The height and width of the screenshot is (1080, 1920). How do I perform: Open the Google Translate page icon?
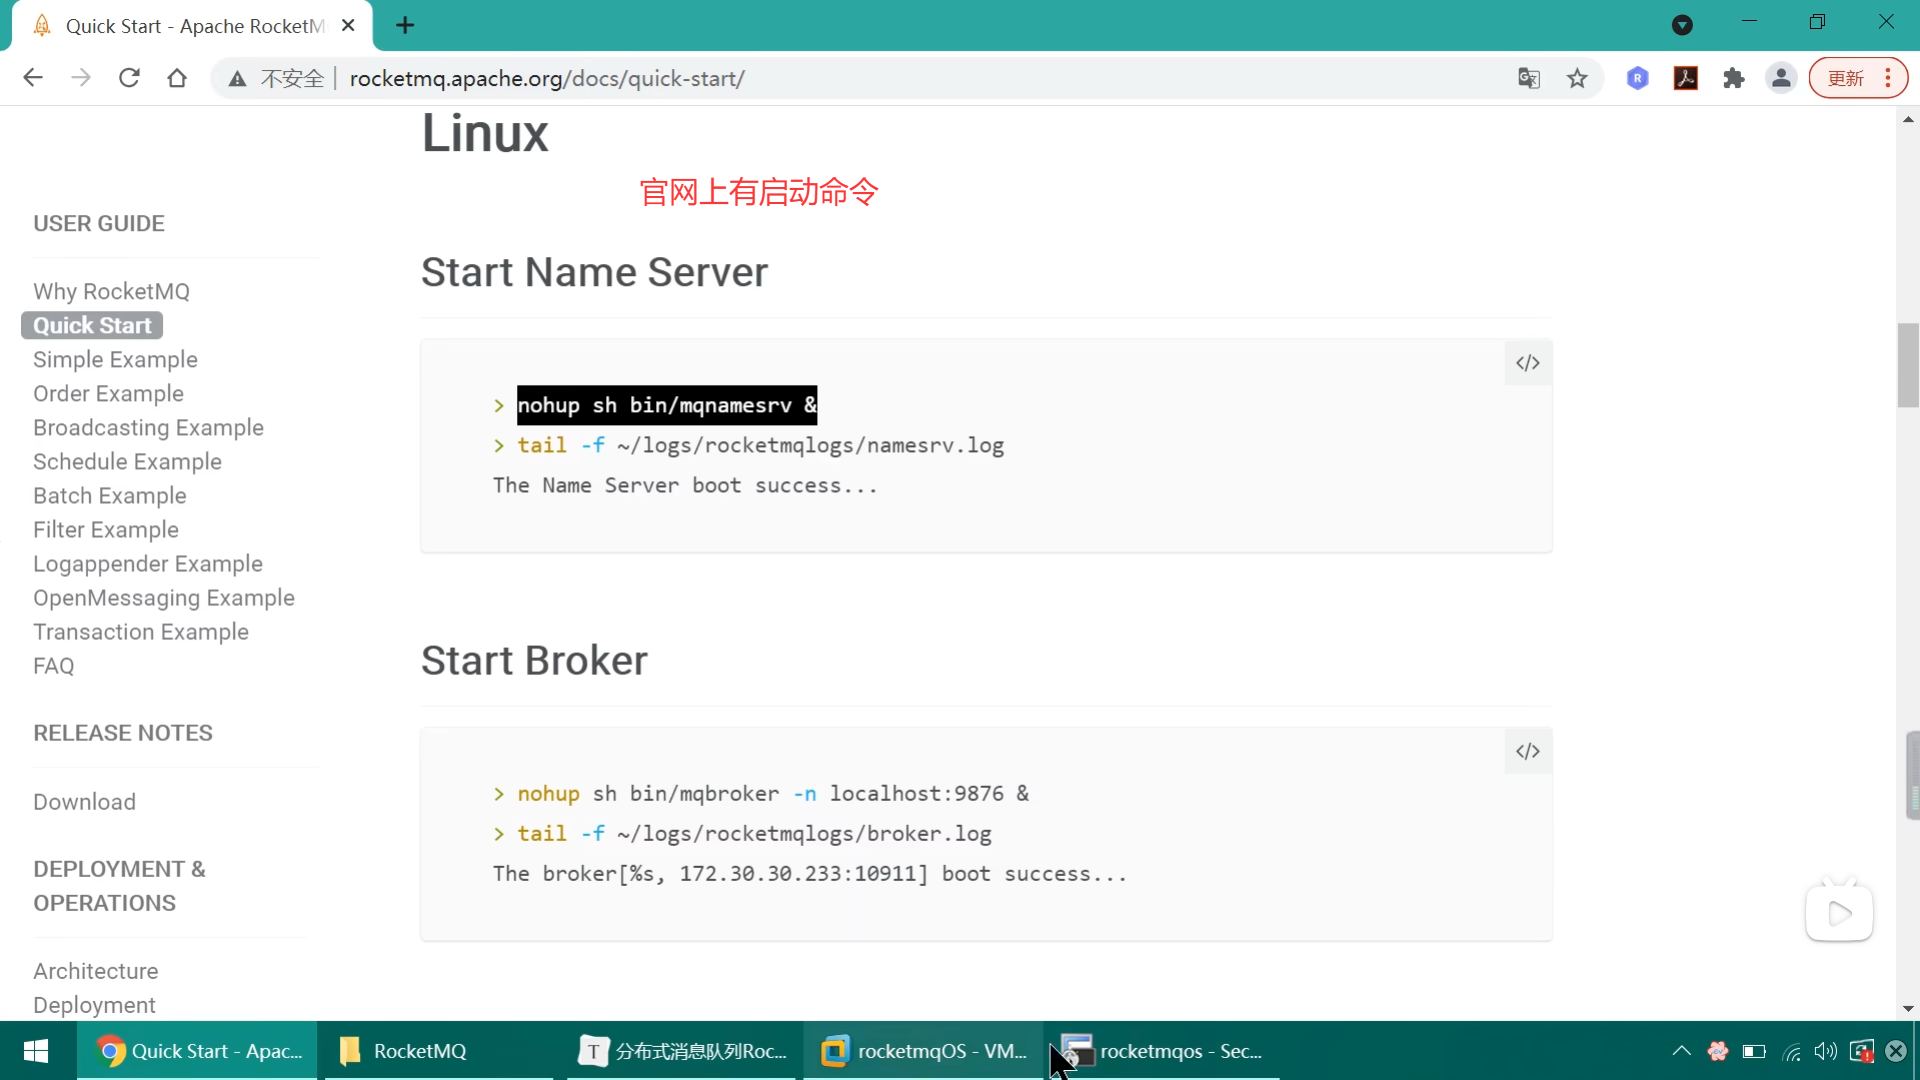[1528, 78]
